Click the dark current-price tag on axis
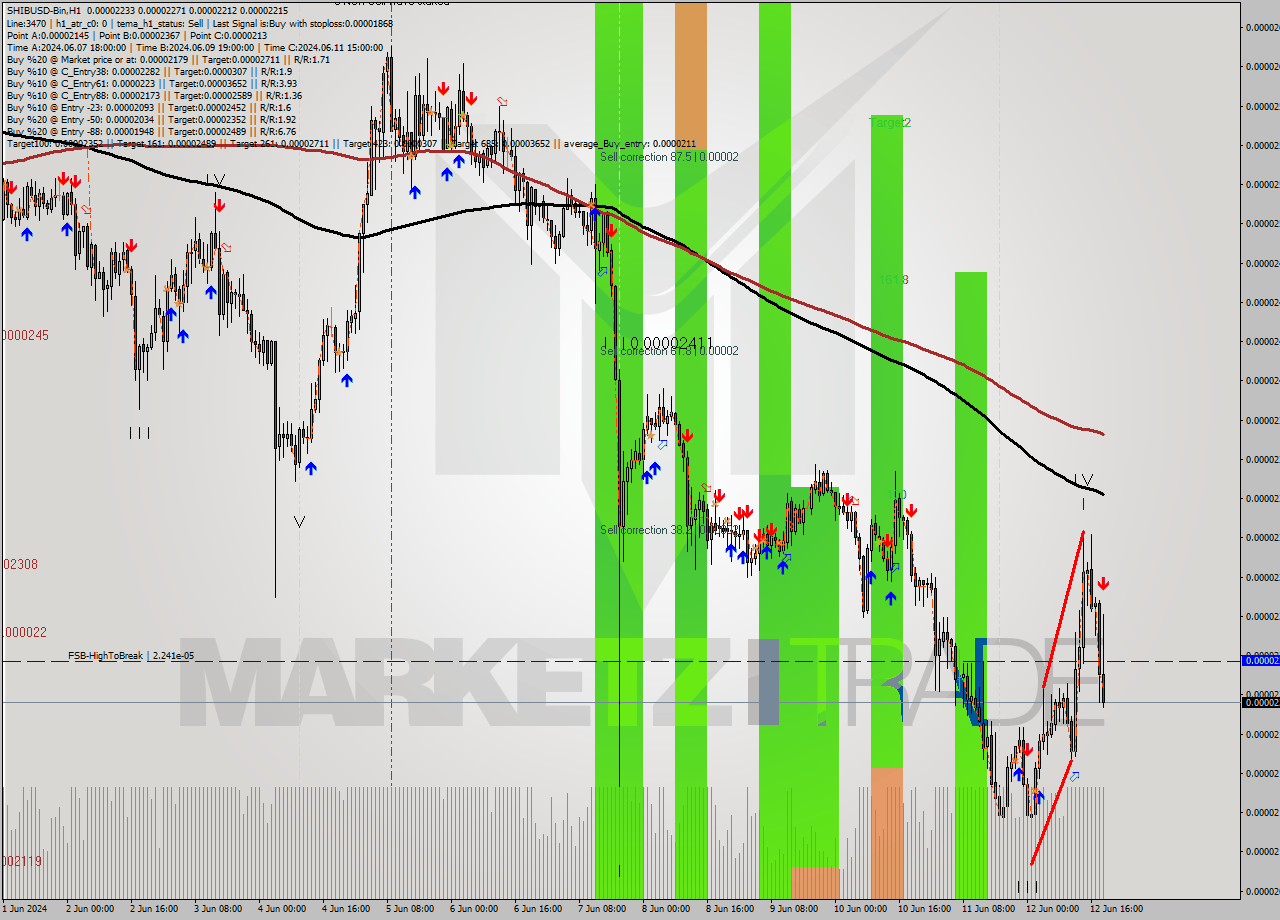Screen dimensions: 1280x920 point(1260,702)
